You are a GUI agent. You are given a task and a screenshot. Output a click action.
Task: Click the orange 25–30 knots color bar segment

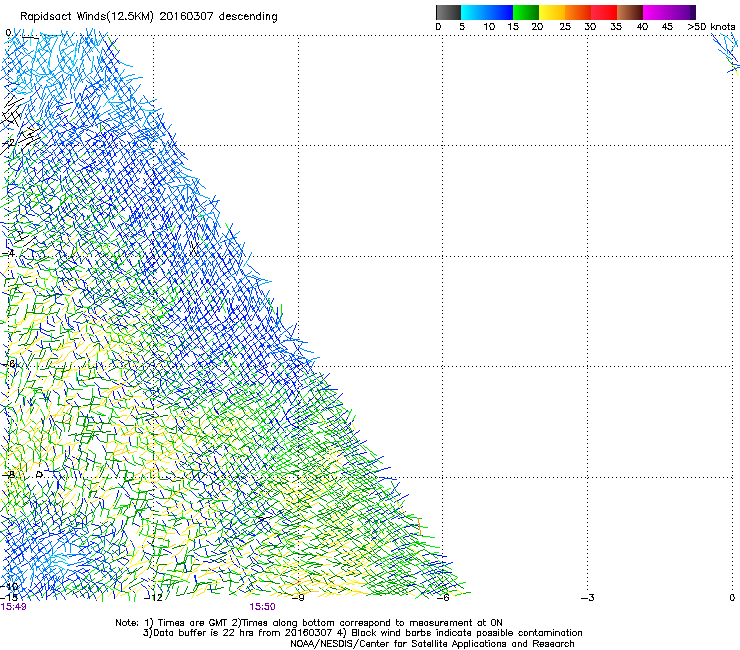click(x=578, y=12)
